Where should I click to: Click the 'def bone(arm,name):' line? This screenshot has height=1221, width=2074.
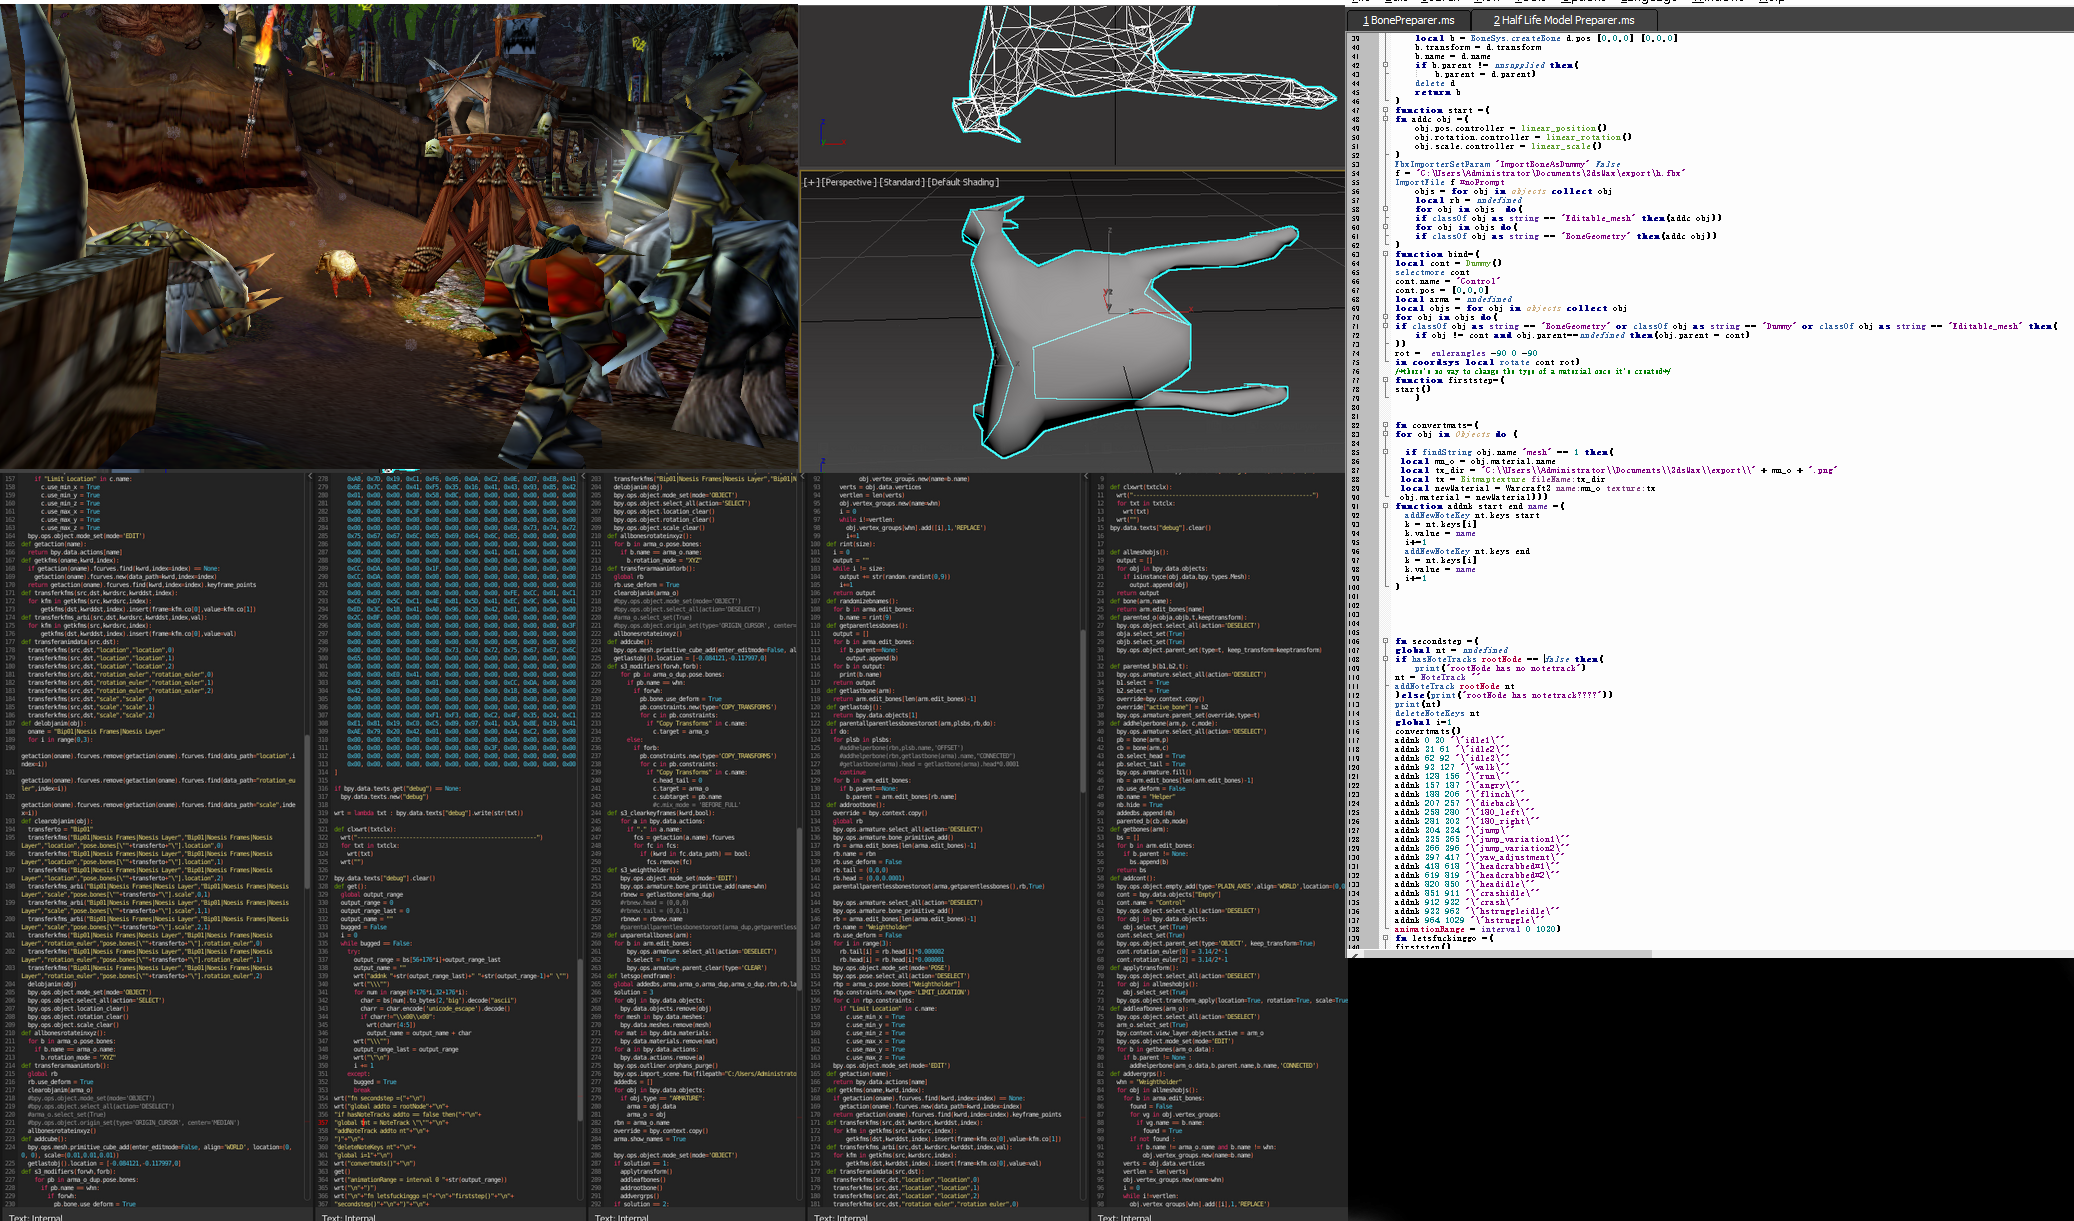click(x=1140, y=601)
